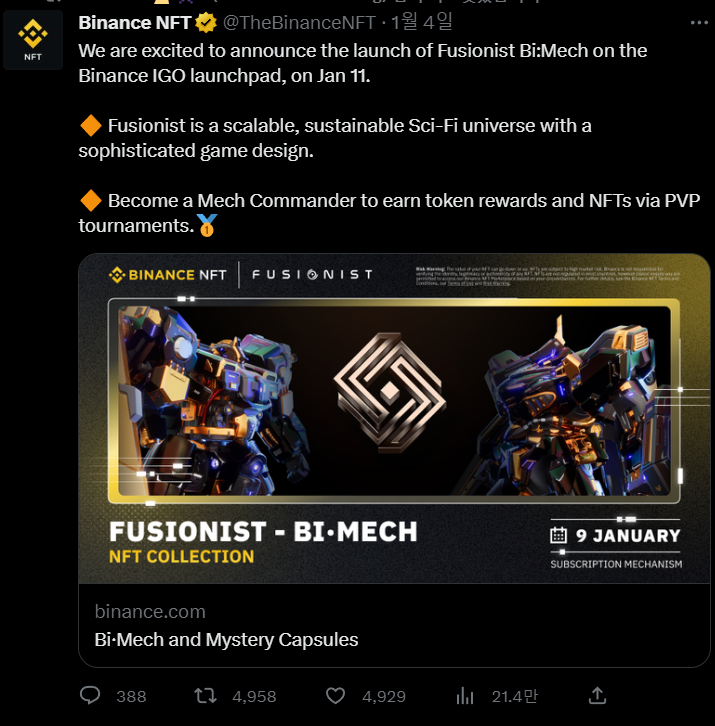Open the three-dot more options menu
The image size is (715, 726).
(x=699, y=23)
